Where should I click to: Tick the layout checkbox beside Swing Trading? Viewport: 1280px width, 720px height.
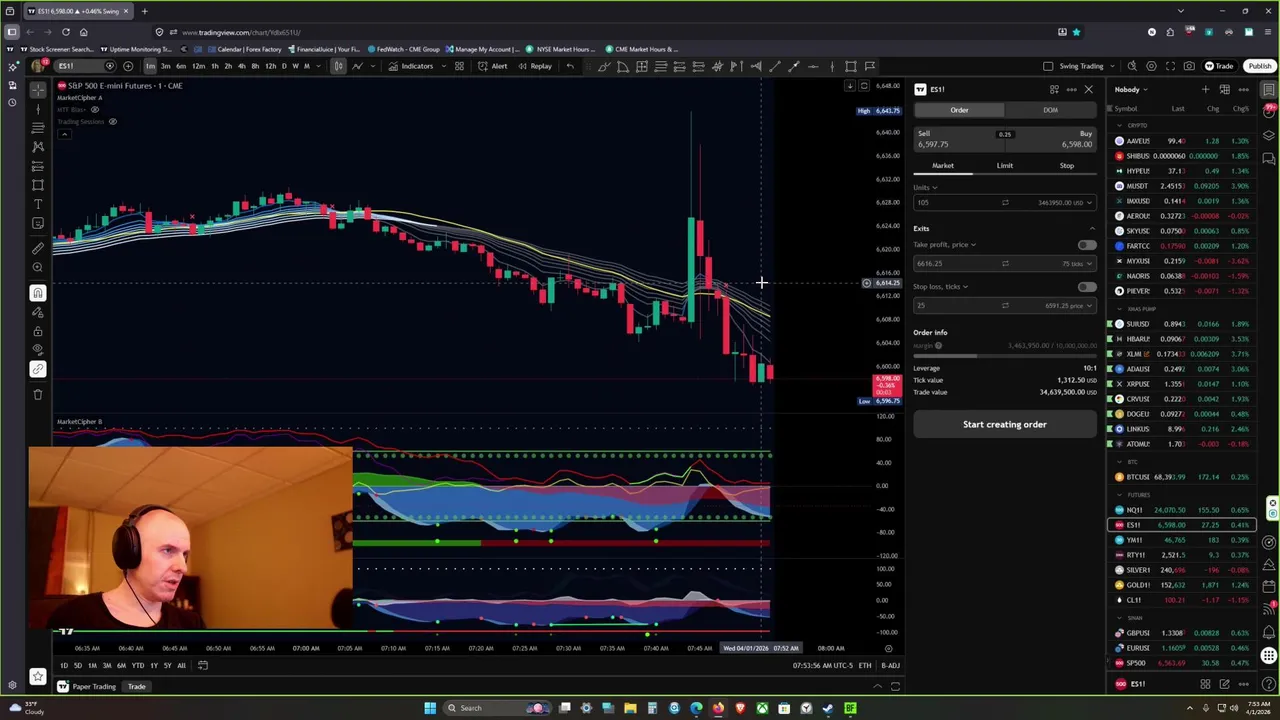click(x=1048, y=66)
